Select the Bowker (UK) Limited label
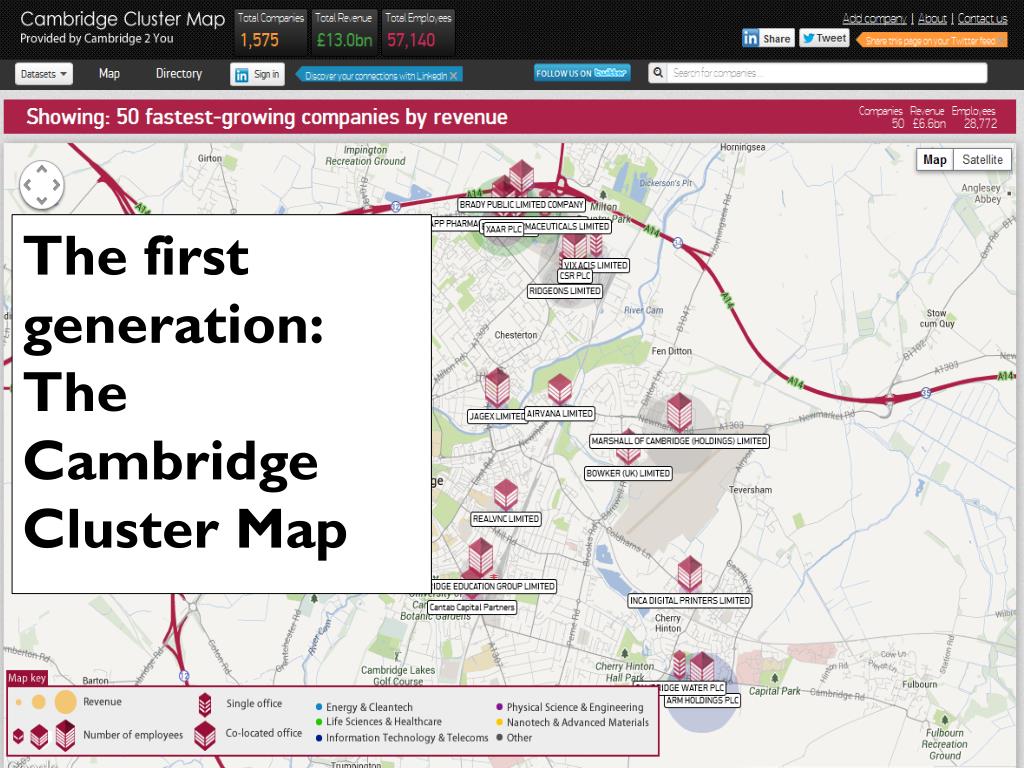This screenshot has width=1024, height=768. pos(628,473)
